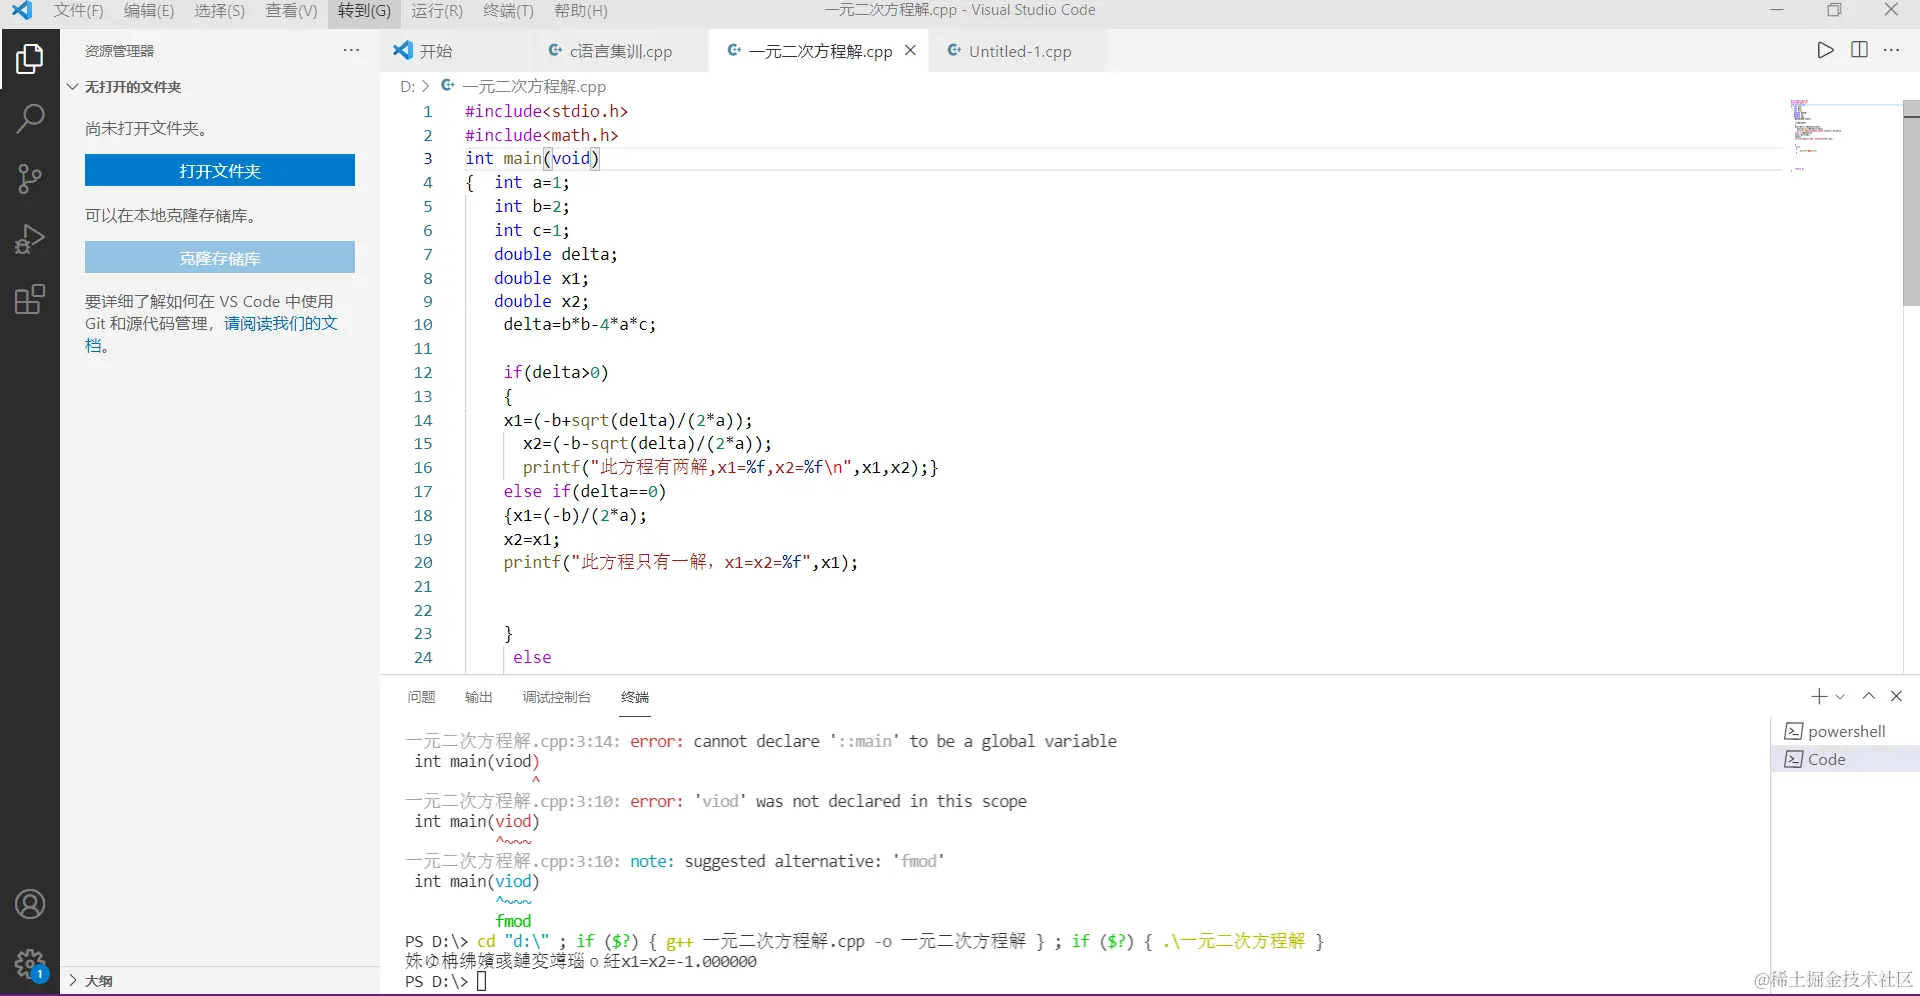
Task: Open the editor More Actions ellipsis
Action: pyautogui.click(x=1891, y=50)
